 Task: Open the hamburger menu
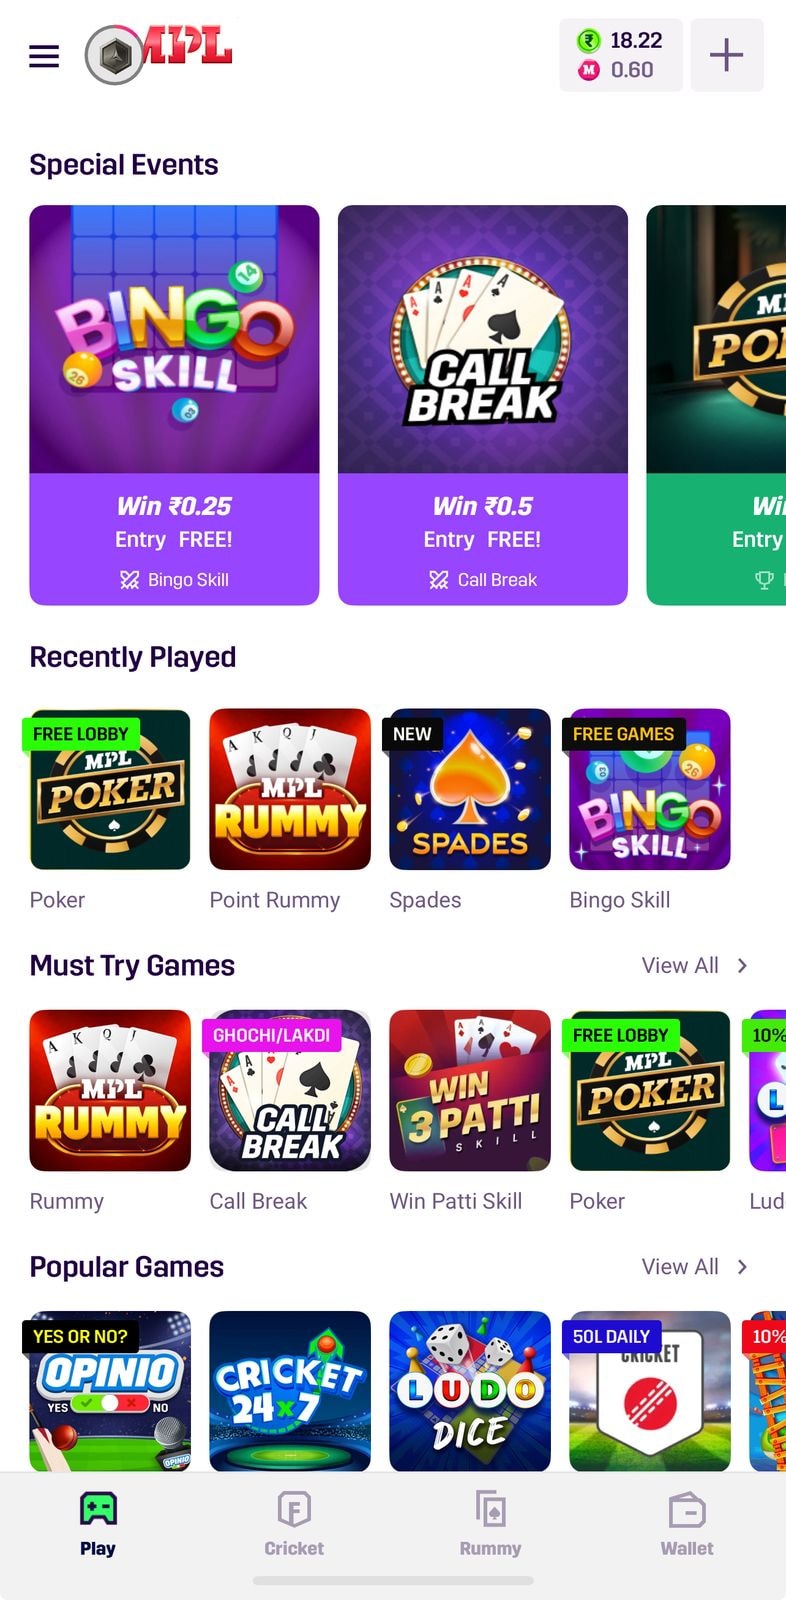44,56
